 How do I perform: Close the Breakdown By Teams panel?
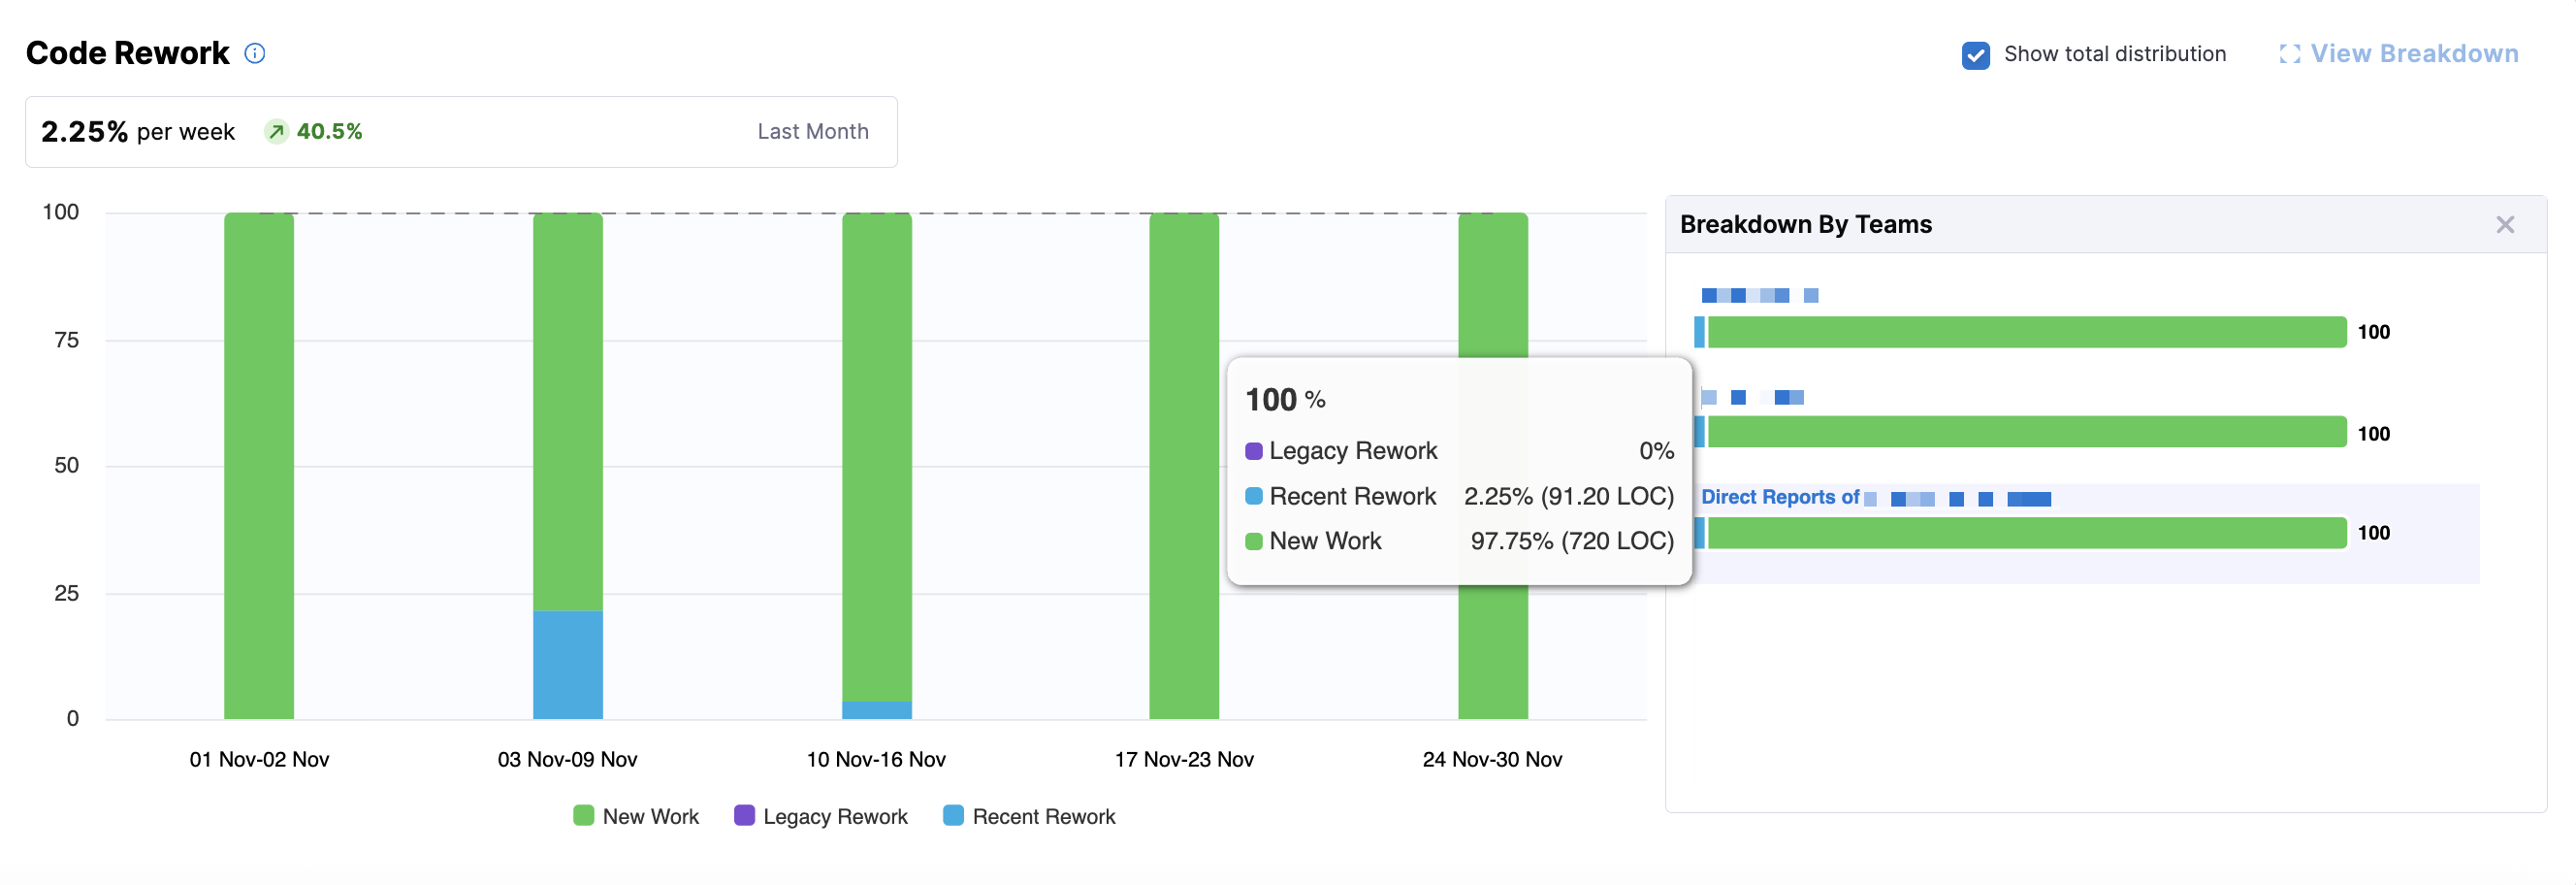coord(2504,225)
